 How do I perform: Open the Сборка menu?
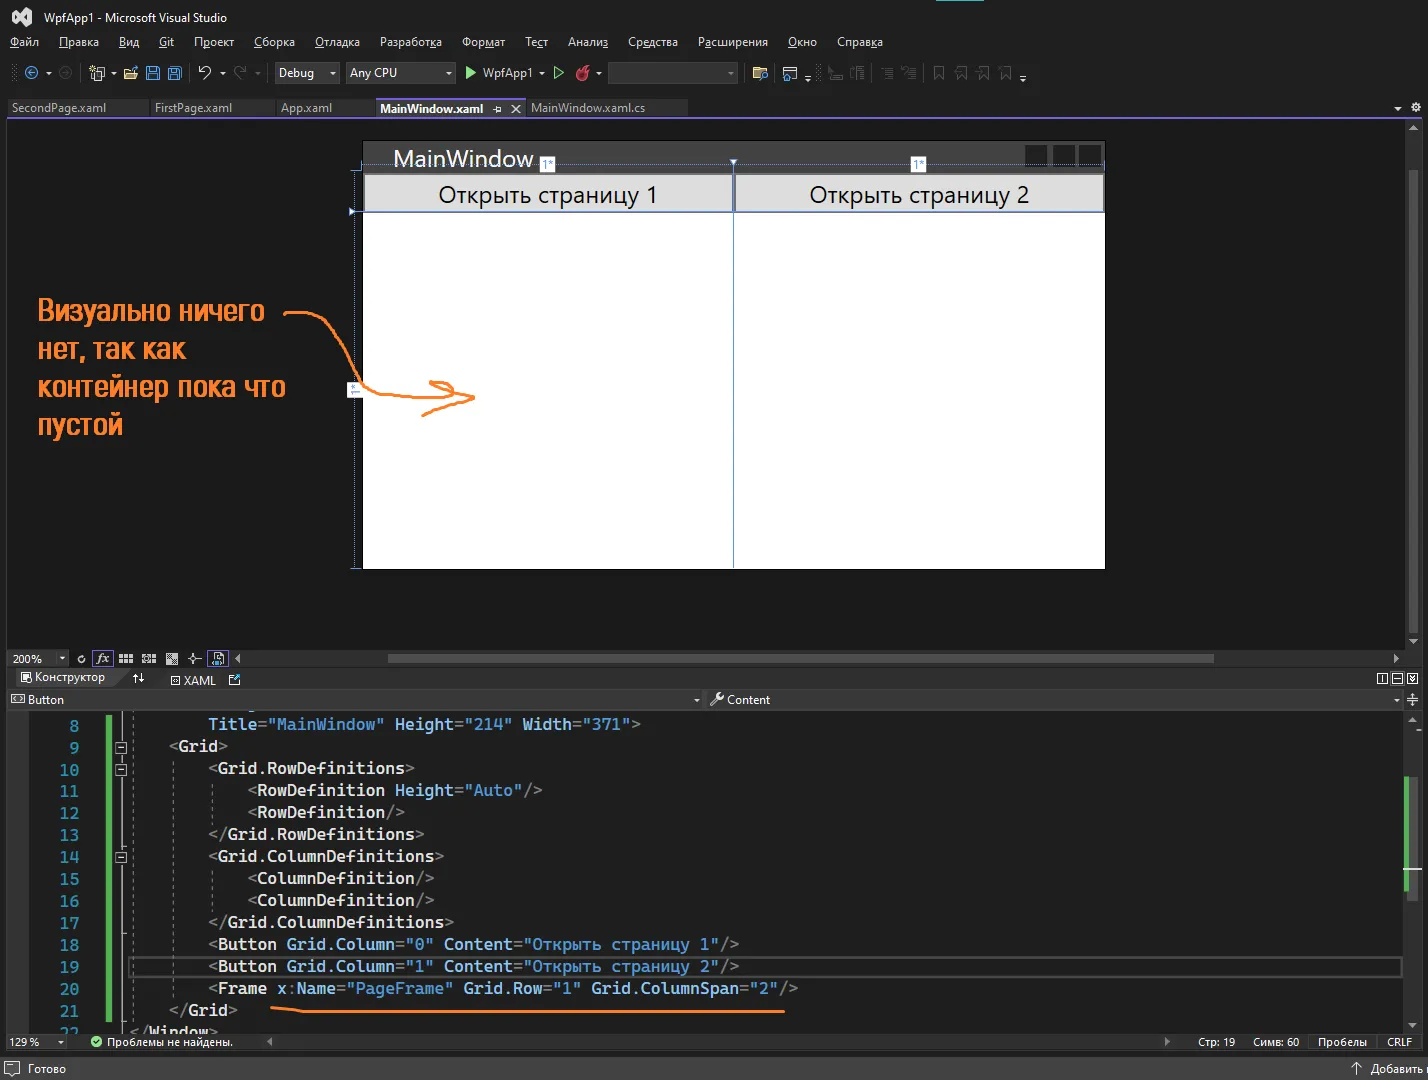click(274, 42)
